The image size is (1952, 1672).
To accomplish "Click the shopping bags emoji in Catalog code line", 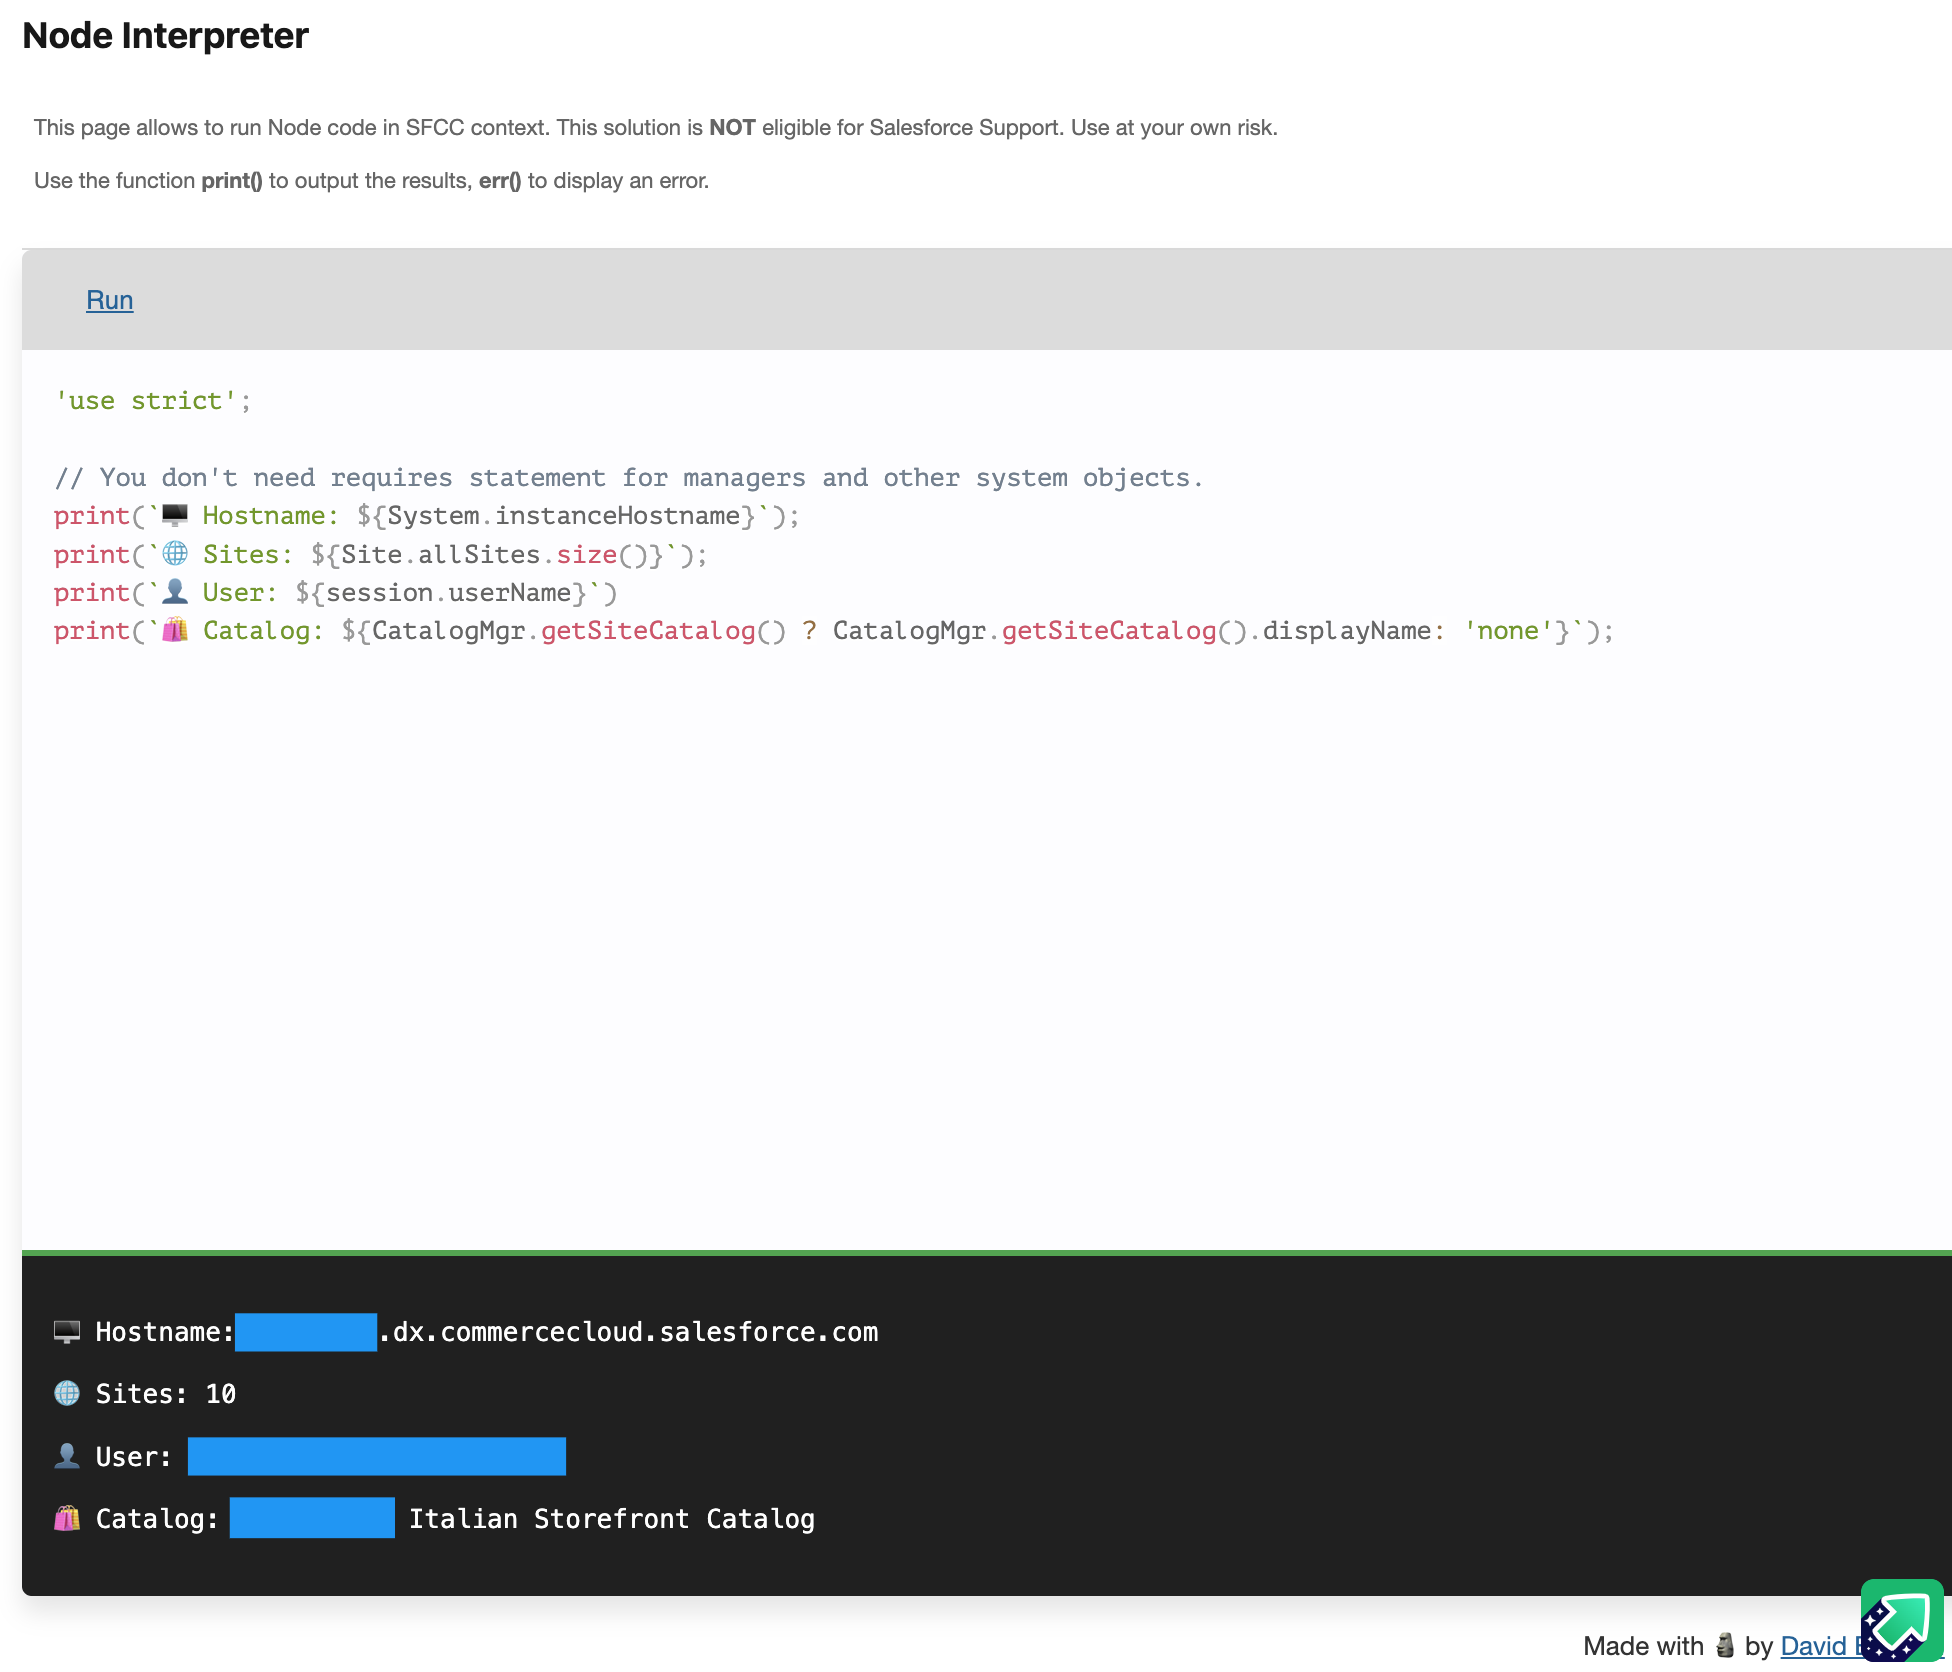I will tap(175, 630).
